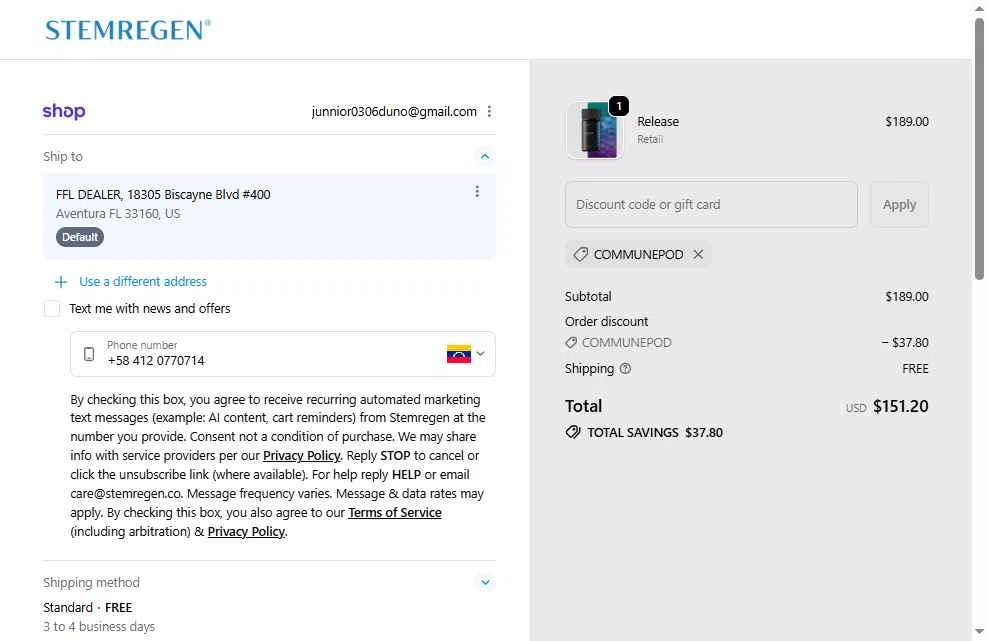Click the Release product thumbnail
987x641 pixels.
pos(594,131)
